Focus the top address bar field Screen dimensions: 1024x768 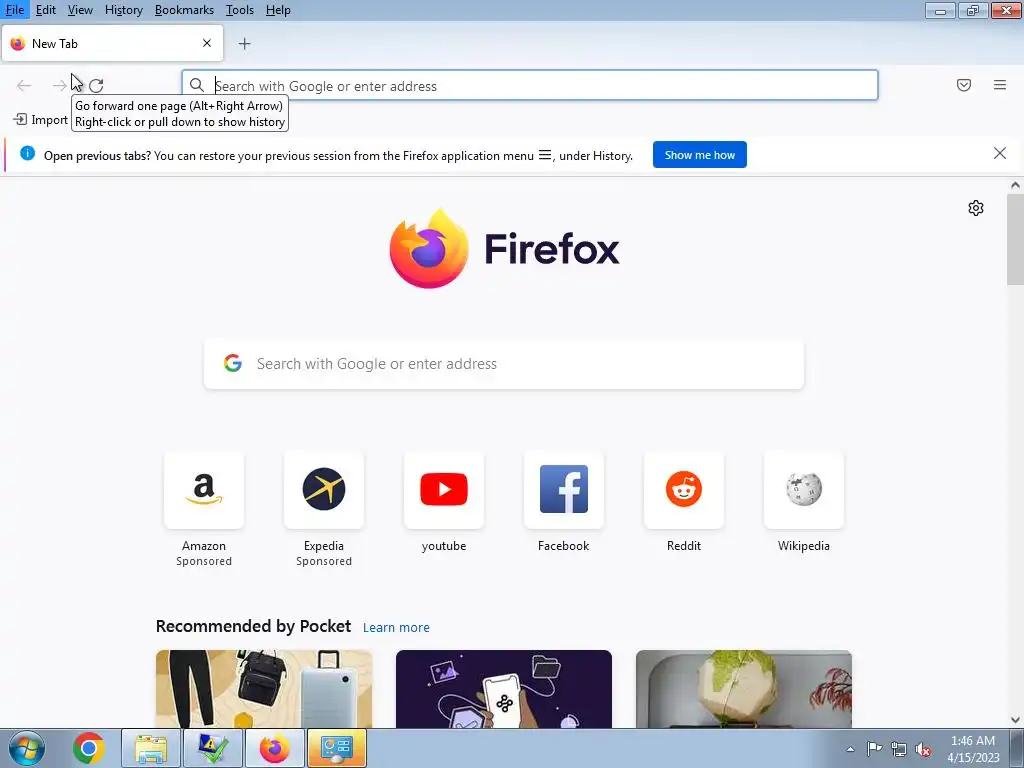point(530,86)
